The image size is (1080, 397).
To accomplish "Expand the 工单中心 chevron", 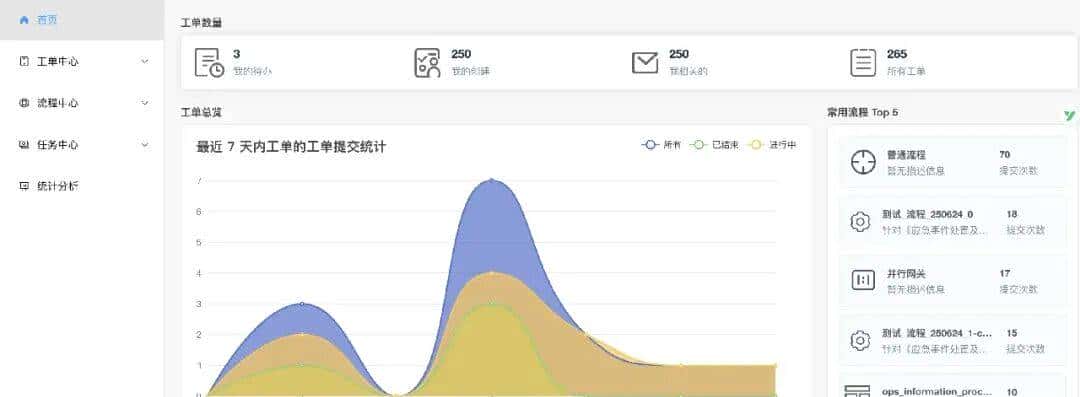I will click(x=145, y=61).
